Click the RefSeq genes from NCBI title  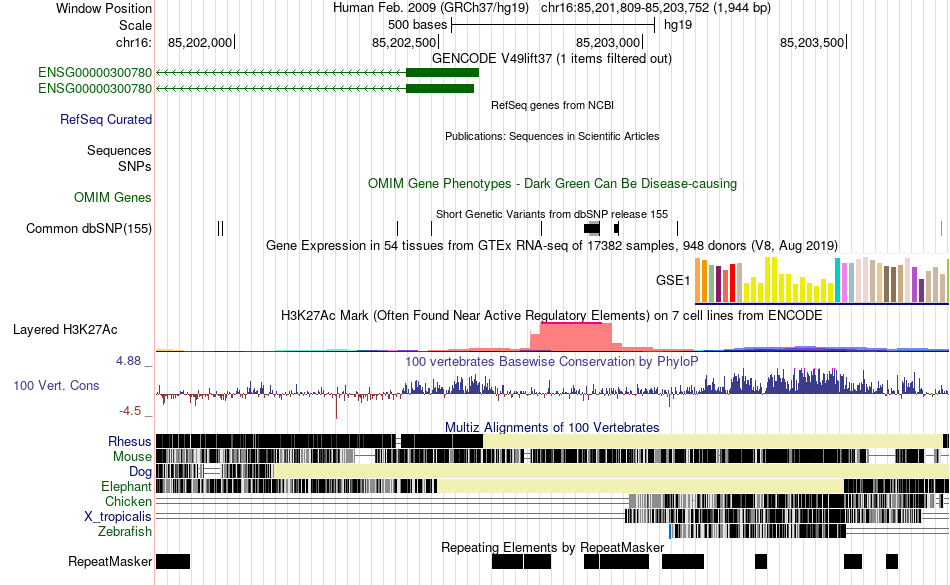click(553, 105)
